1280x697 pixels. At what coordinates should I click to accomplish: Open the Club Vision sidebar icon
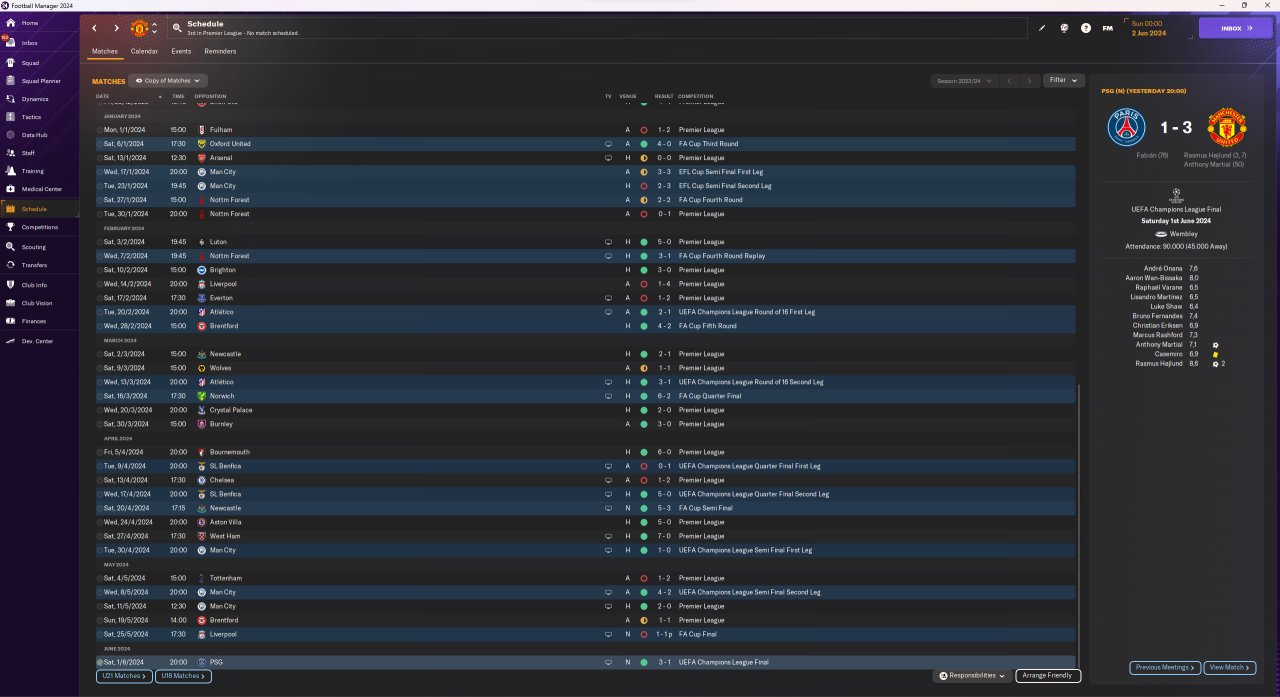coord(11,303)
